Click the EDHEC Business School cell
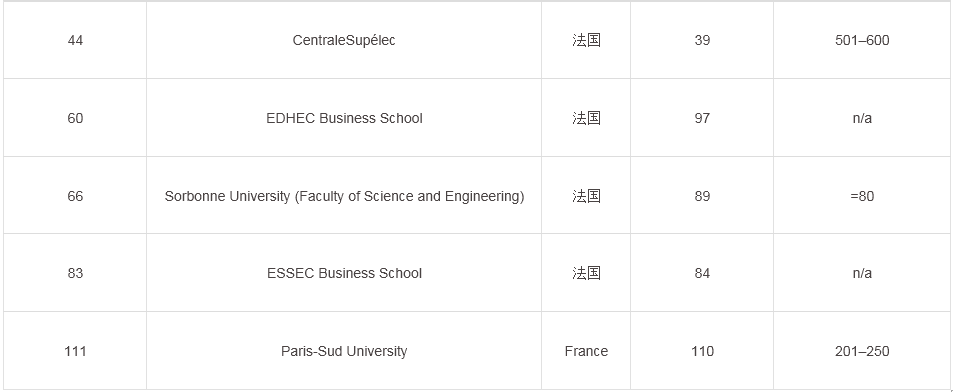 (344, 118)
